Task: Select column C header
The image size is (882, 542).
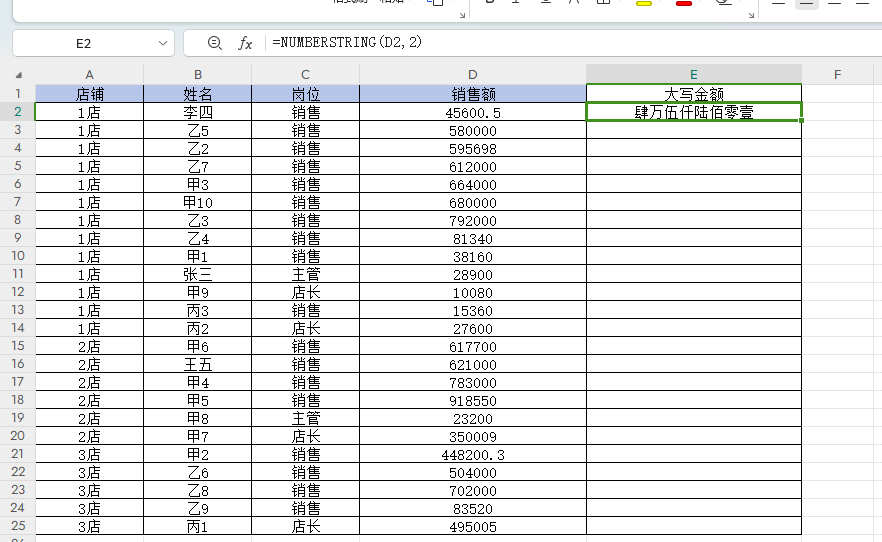Action: 305,74
